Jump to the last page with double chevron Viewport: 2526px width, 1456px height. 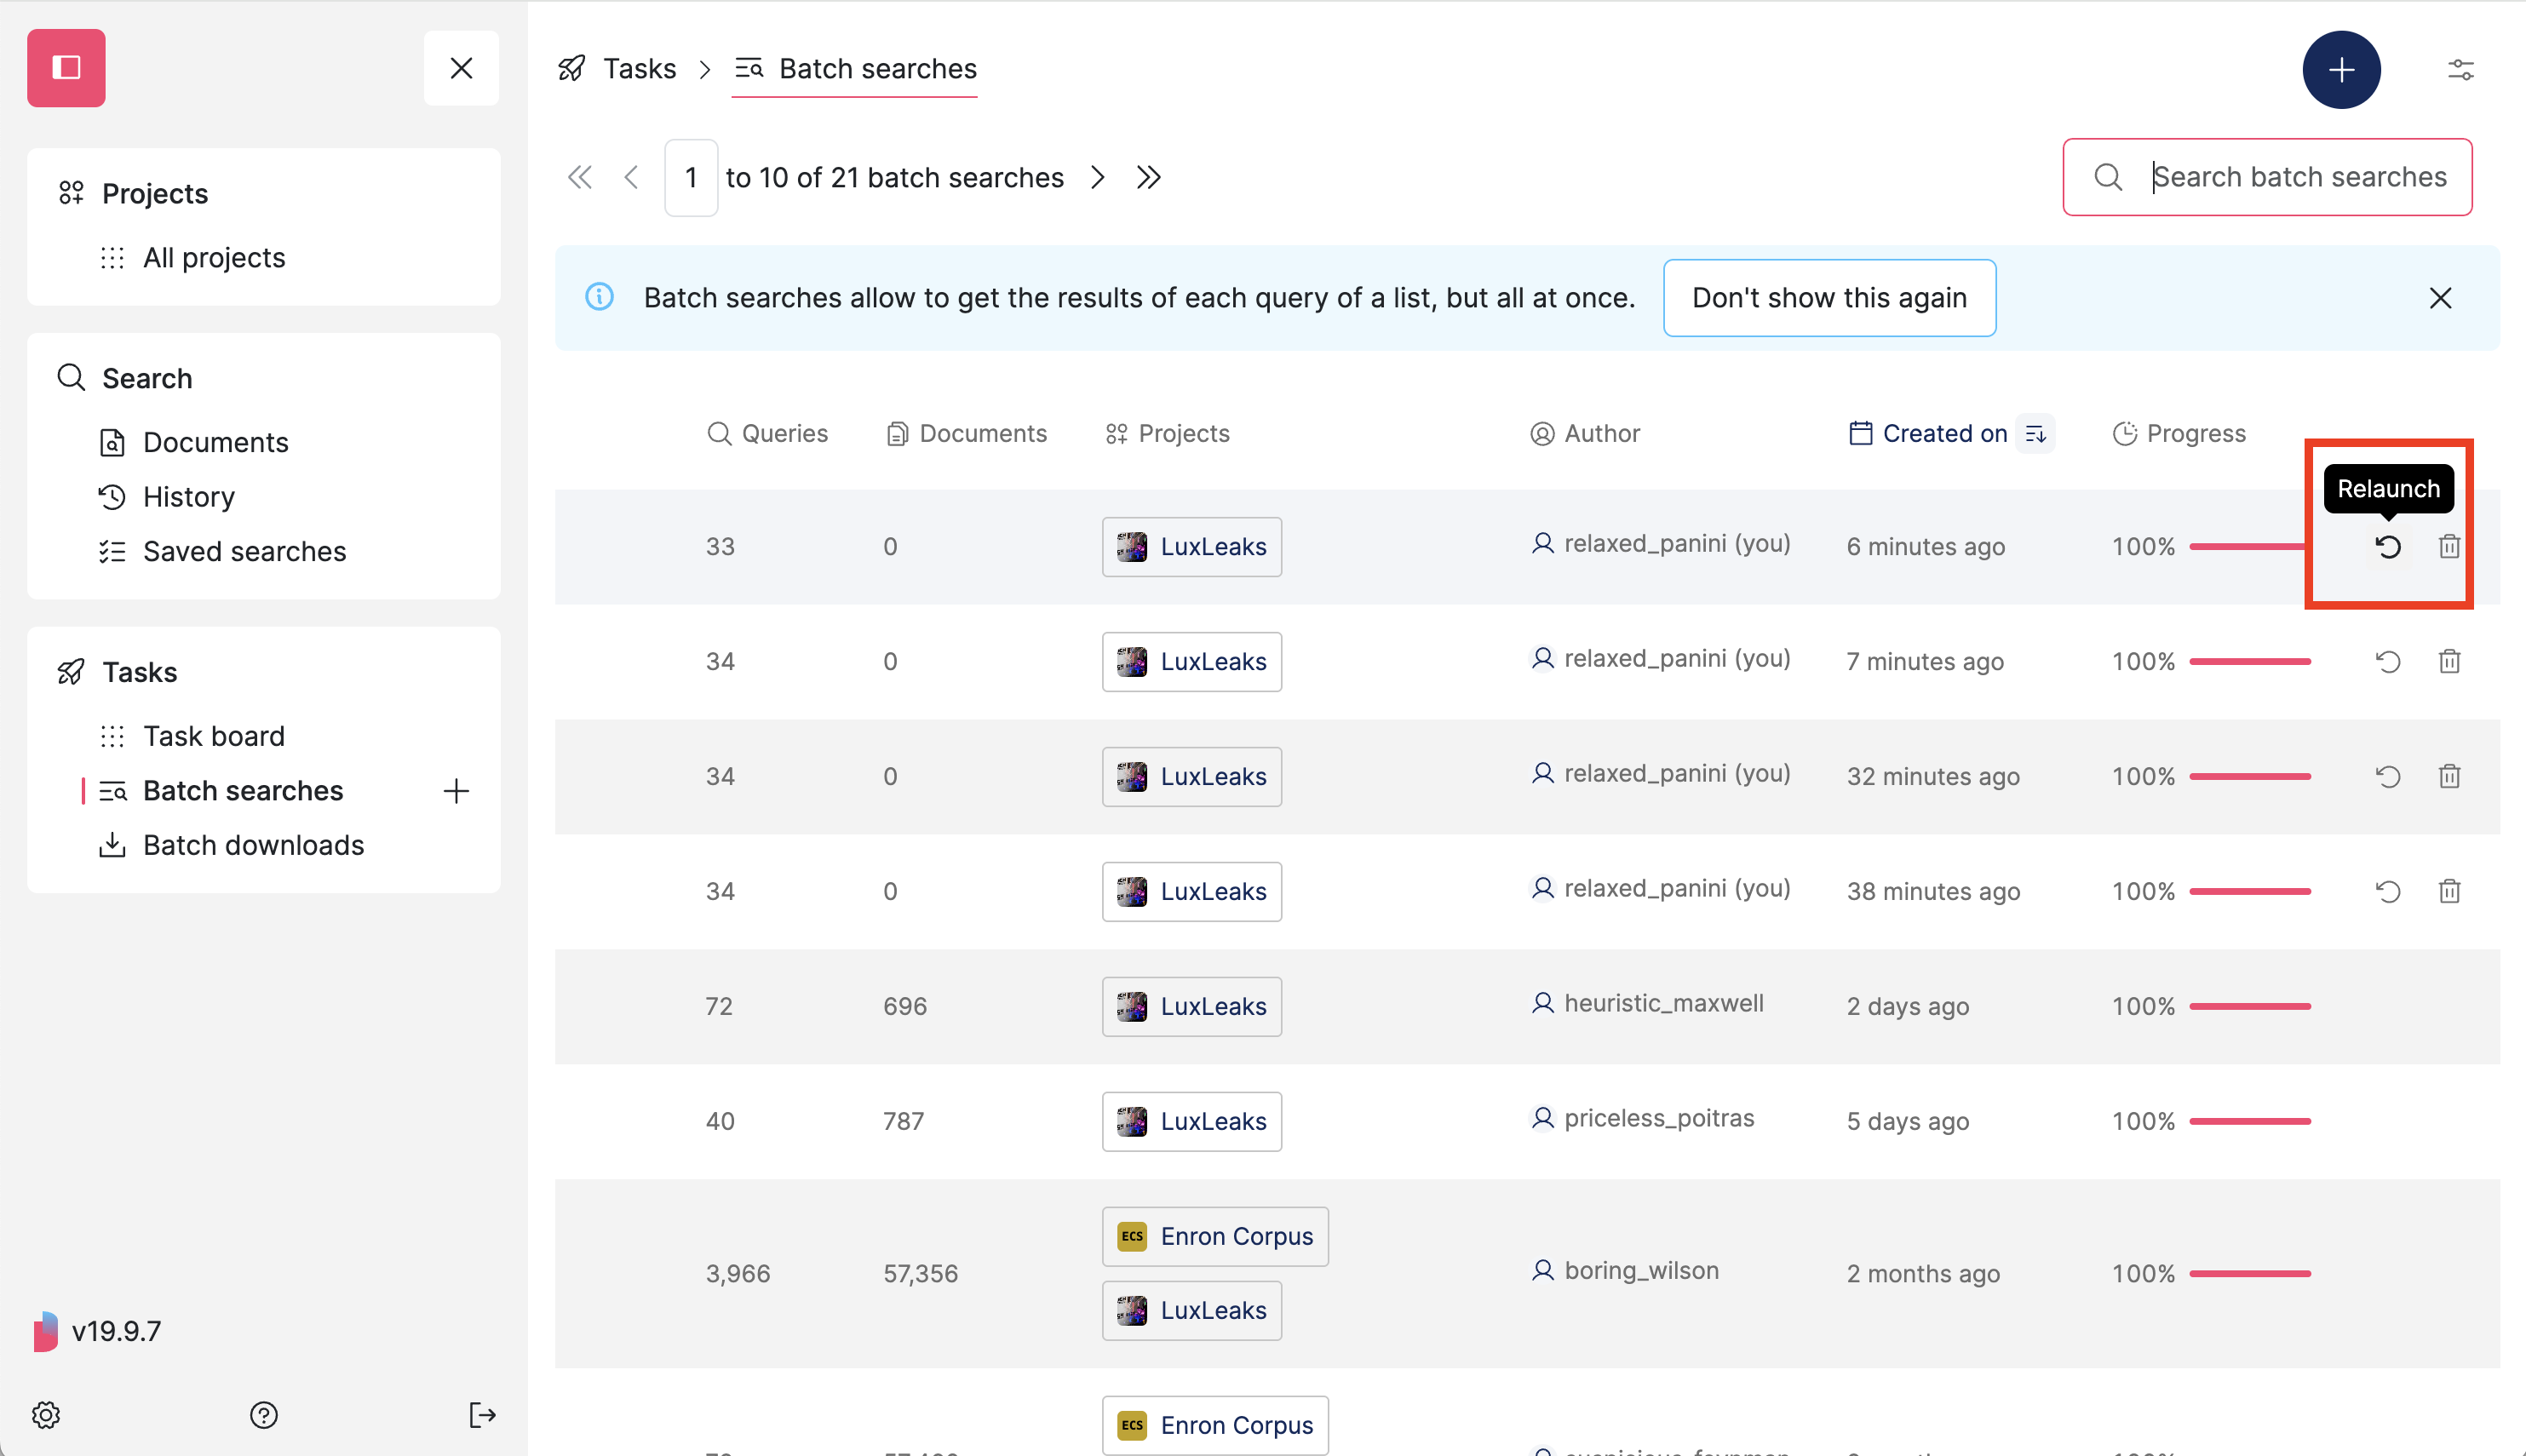coord(1149,177)
